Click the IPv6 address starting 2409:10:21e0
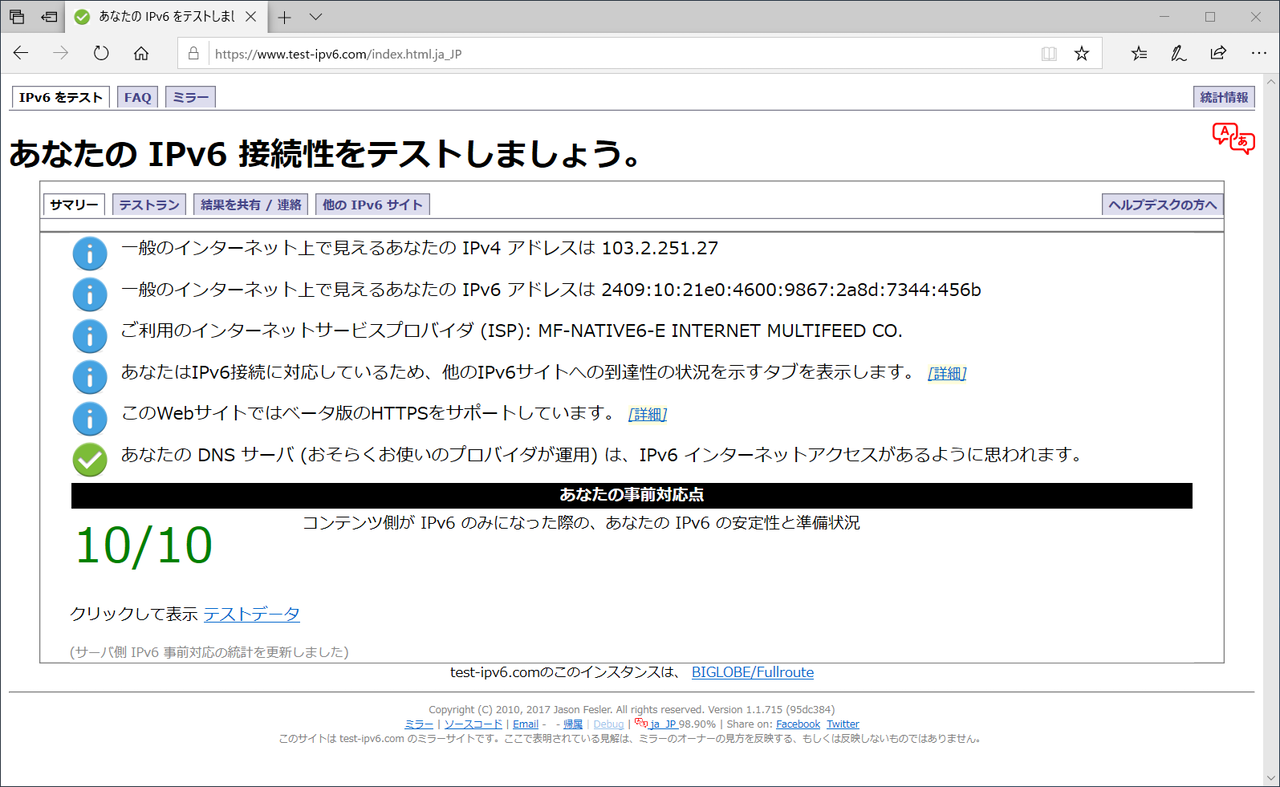Viewport: 1280px width, 787px height. (x=791, y=290)
